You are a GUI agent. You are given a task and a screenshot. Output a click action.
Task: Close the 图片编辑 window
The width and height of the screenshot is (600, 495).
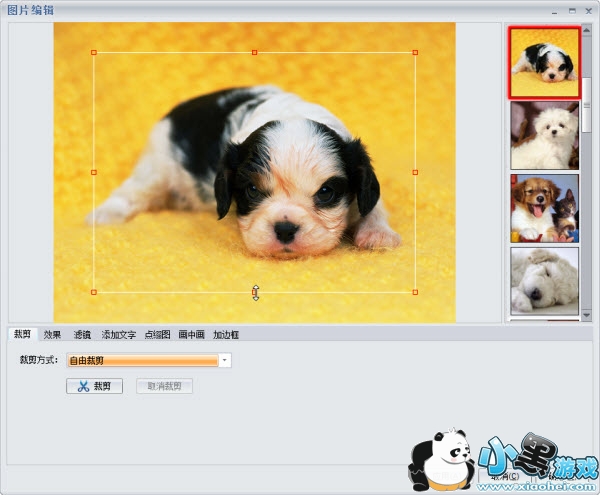[x=589, y=11]
